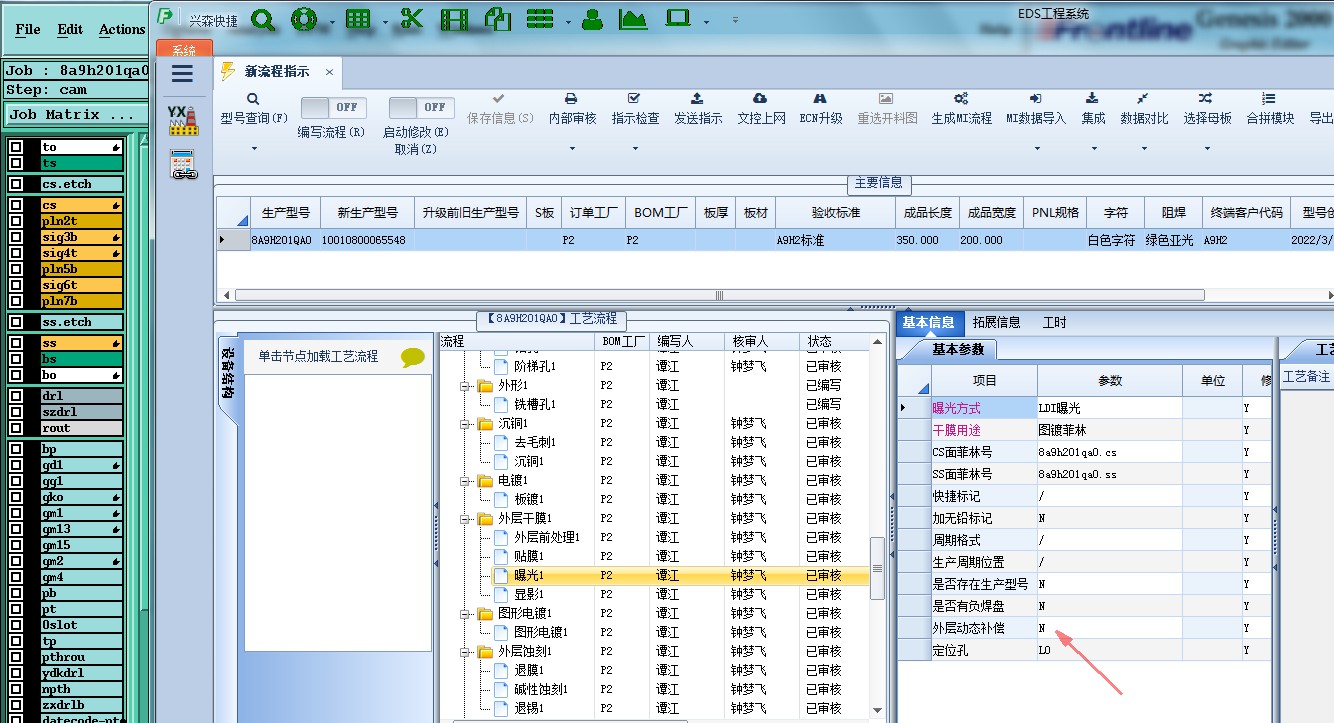Select the 系统 orange tab
The width and height of the screenshot is (1334, 723).
(184, 50)
